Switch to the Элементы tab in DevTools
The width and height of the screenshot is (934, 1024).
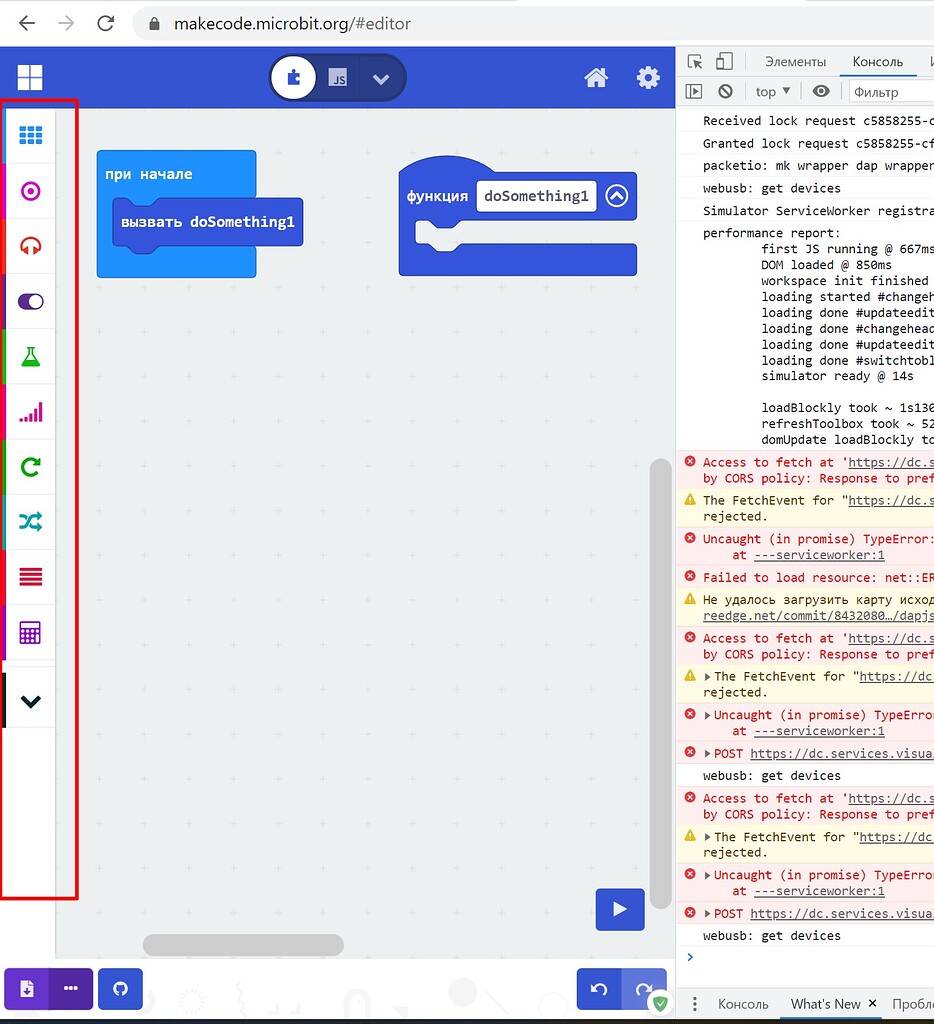[x=795, y=61]
